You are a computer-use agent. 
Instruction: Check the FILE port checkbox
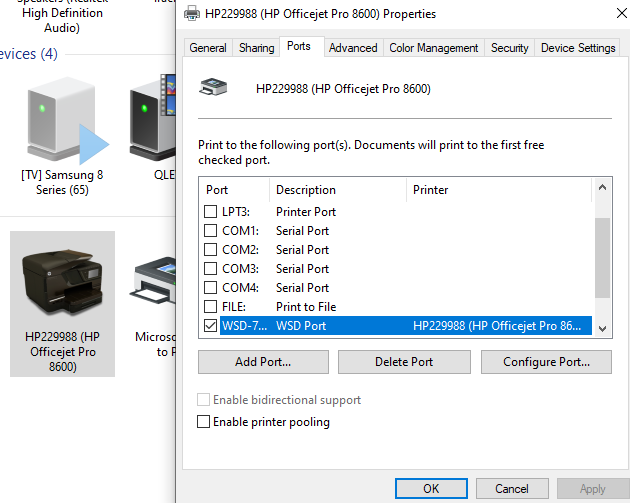pos(211,307)
